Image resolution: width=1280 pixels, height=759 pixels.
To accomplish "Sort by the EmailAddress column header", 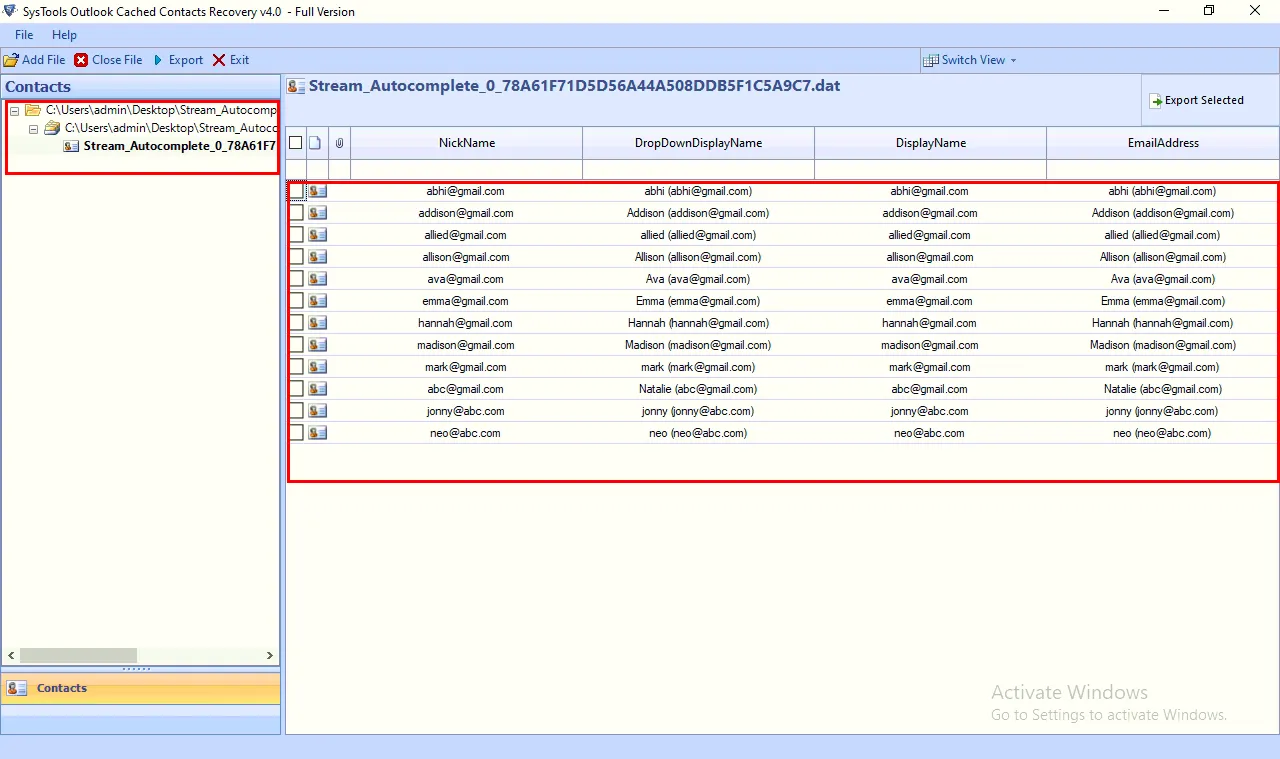I will pos(1163,143).
